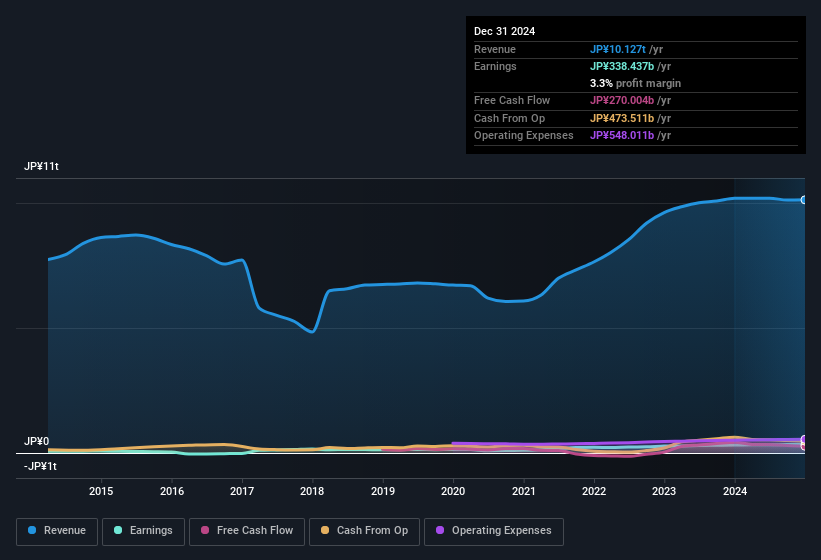Image resolution: width=821 pixels, height=560 pixels.
Task: Click the 2019 x-axis year label
Action: tap(383, 491)
